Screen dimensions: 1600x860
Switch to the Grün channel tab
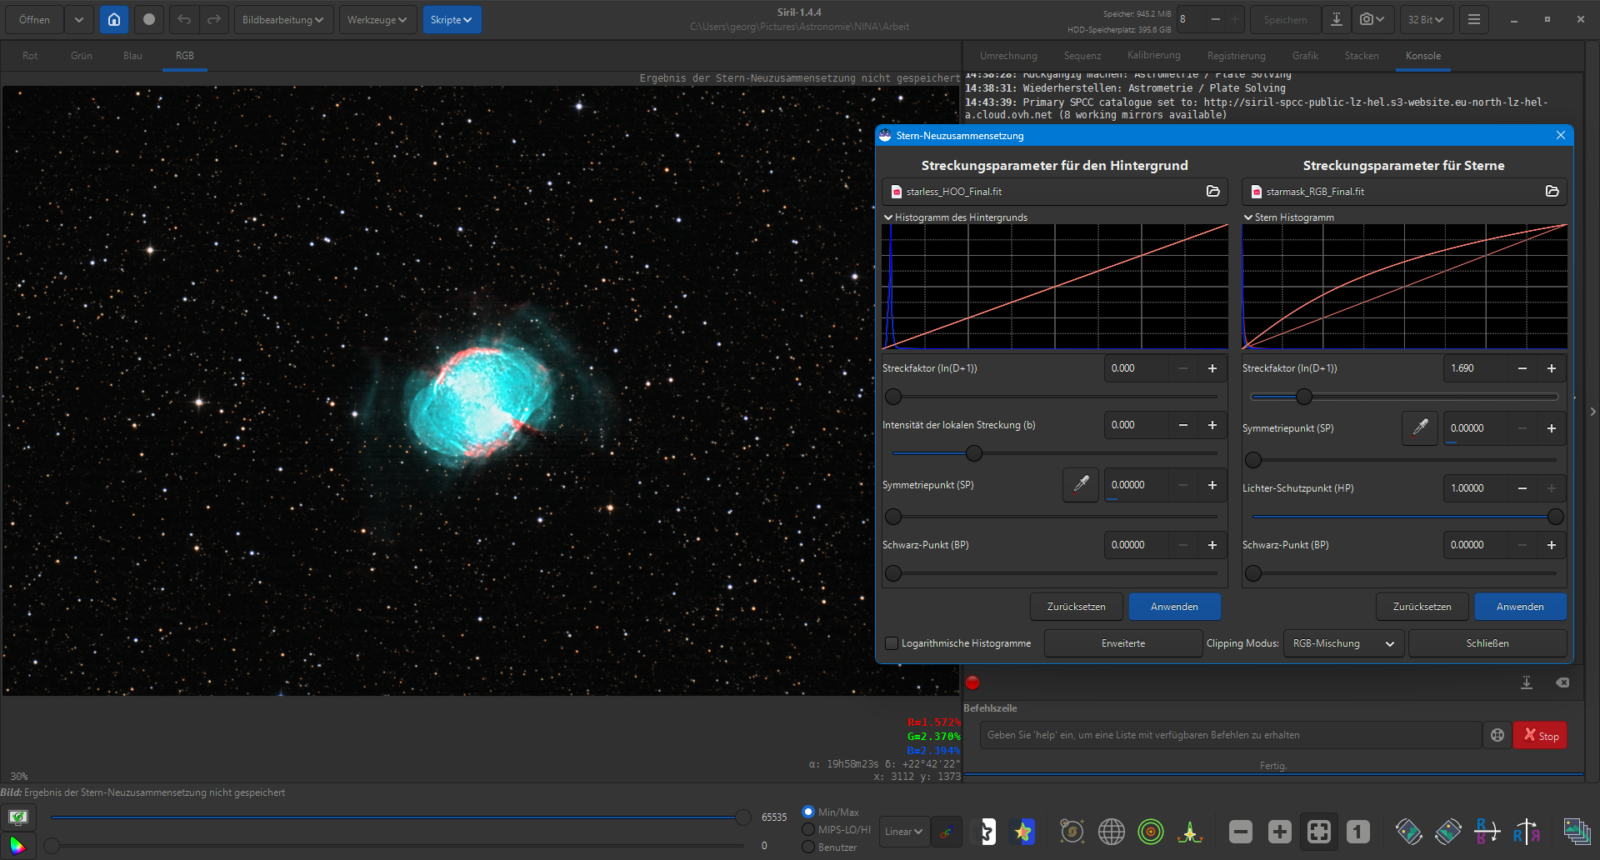81,56
